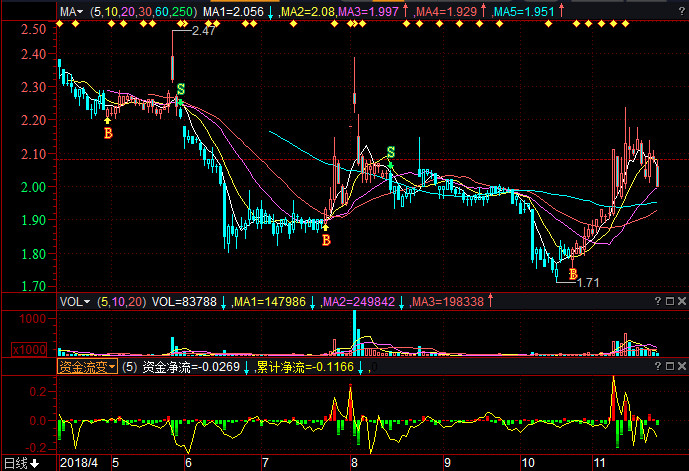The height and width of the screenshot is (471, 689).
Task: Click the S sell marker below 2.47 high
Action: click(x=181, y=90)
